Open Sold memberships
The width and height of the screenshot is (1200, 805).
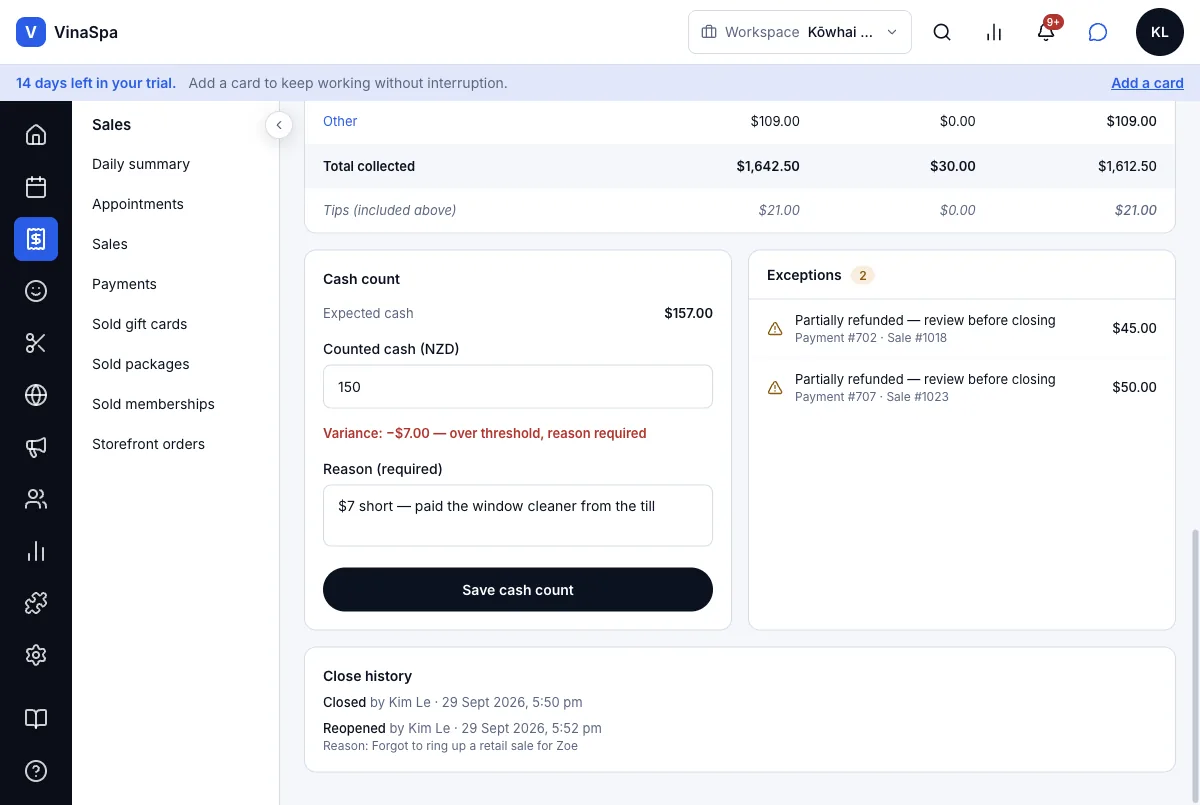(x=153, y=404)
